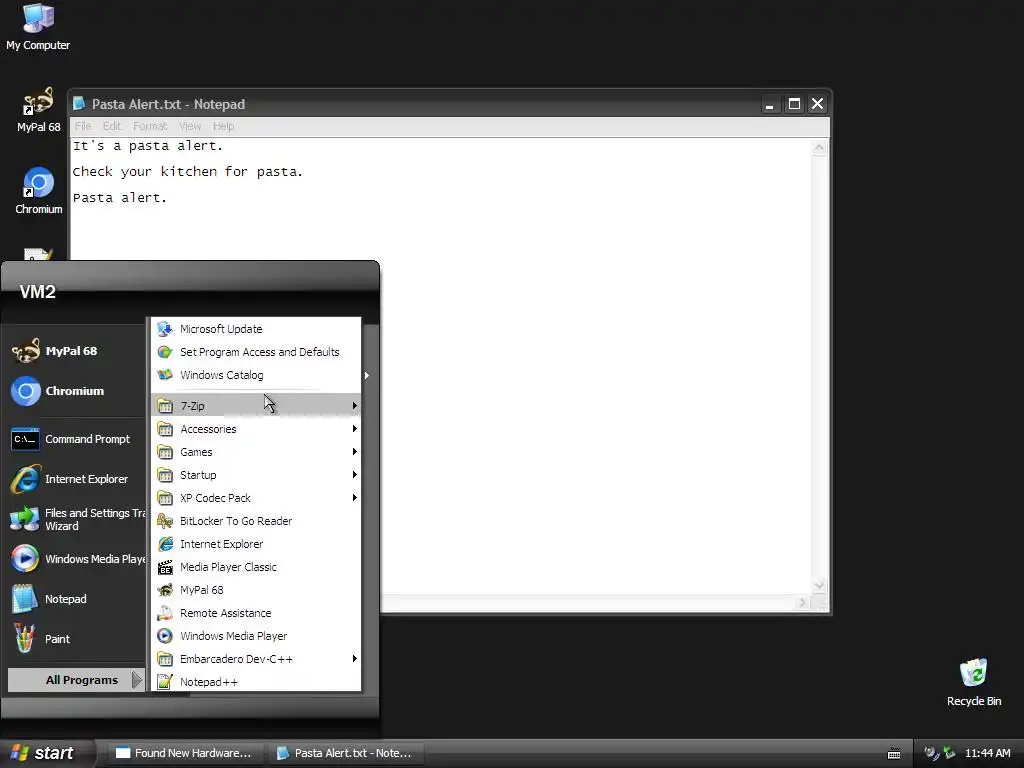The image size is (1024, 768).
Task: Expand the Embarcadero Dev-C++ folder
Action: pyautogui.click(x=256, y=659)
